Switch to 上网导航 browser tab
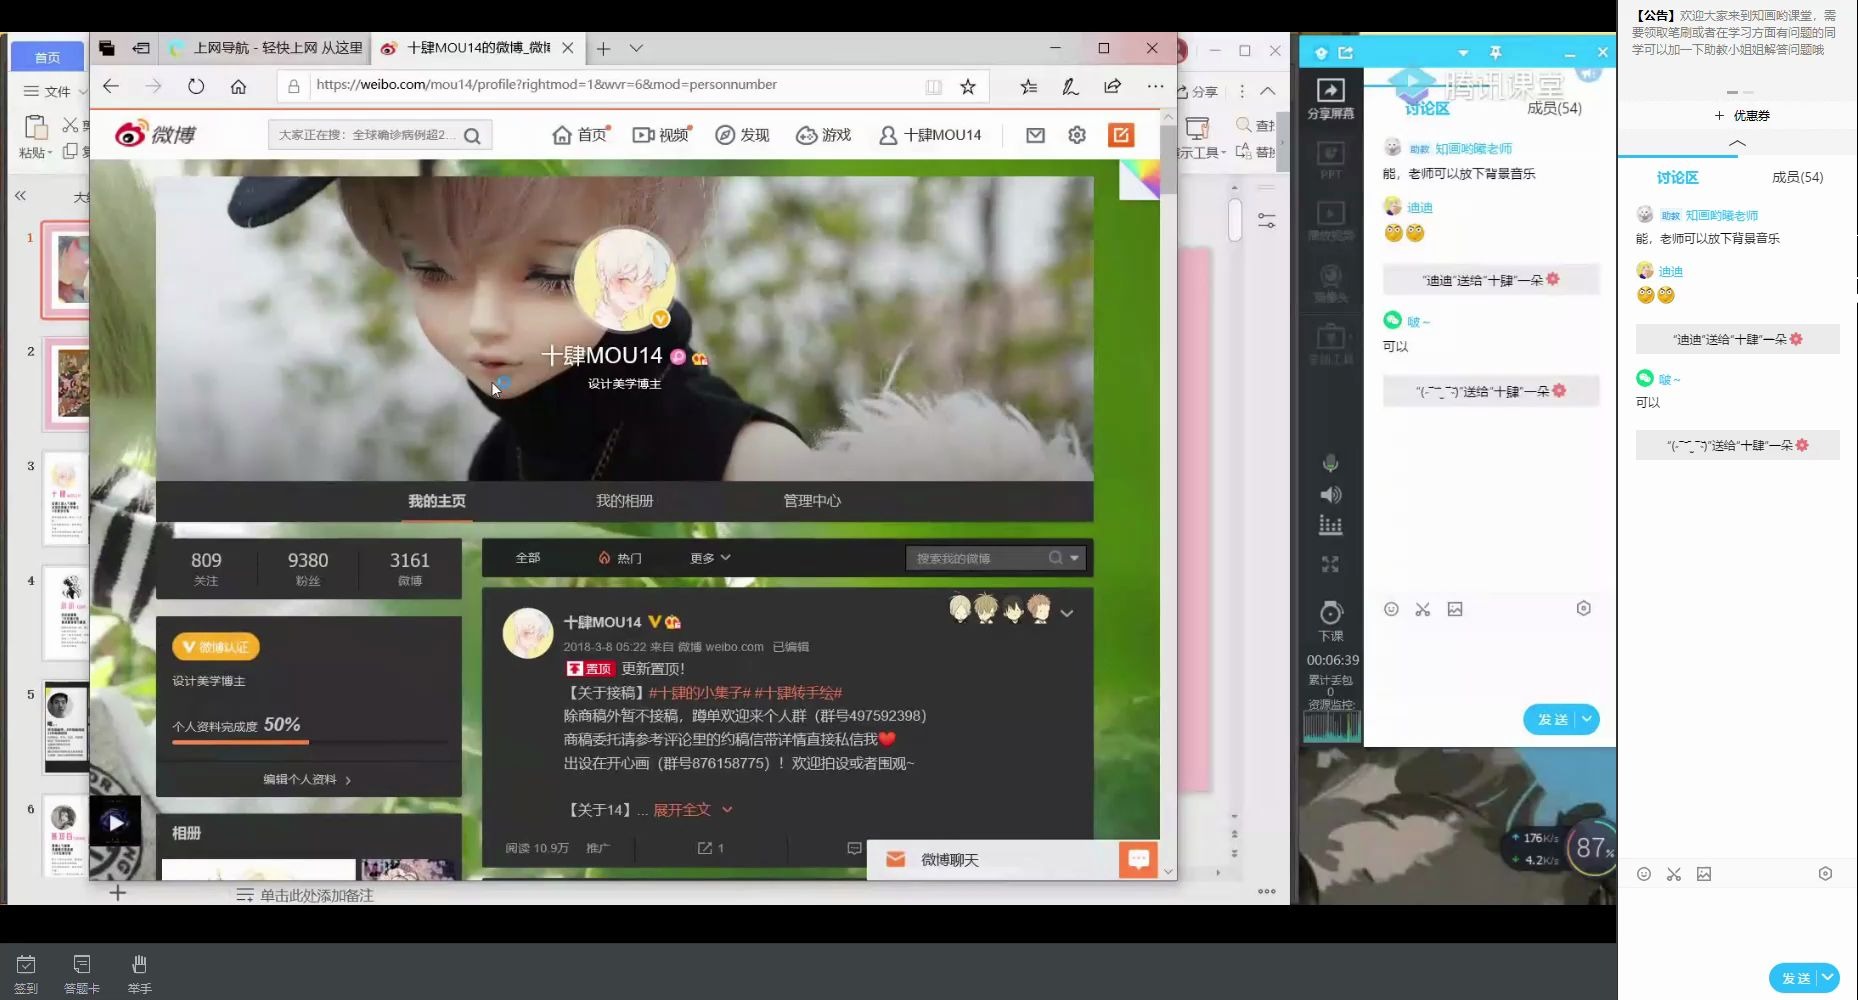 point(266,48)
